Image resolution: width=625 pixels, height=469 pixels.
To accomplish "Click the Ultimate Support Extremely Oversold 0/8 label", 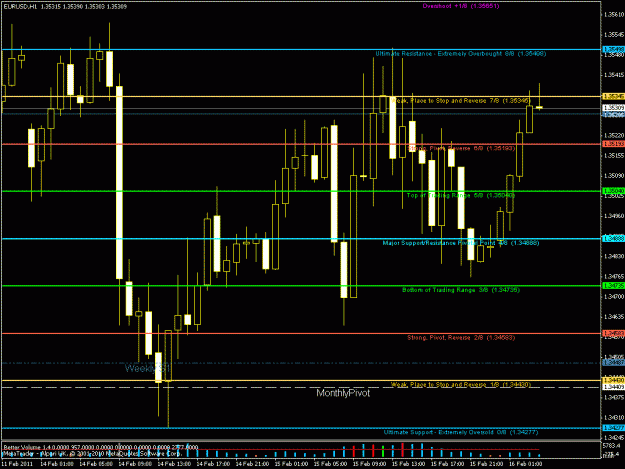I will tap(461, 432).
